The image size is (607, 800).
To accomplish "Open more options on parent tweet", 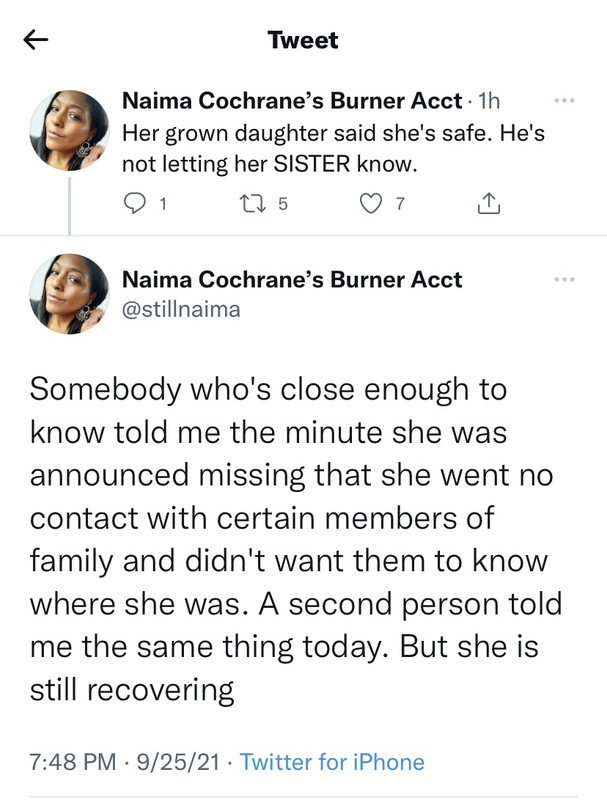I will point(565,101).
